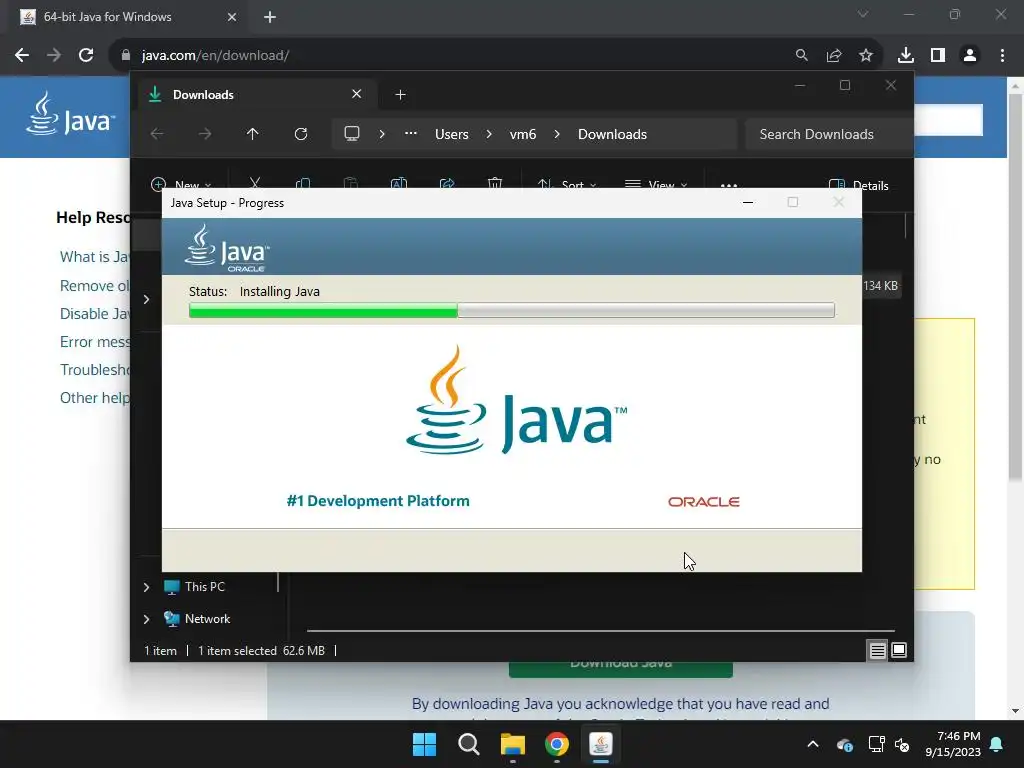
Task: Open the 'Other help' link
Action: pos(94,398)
